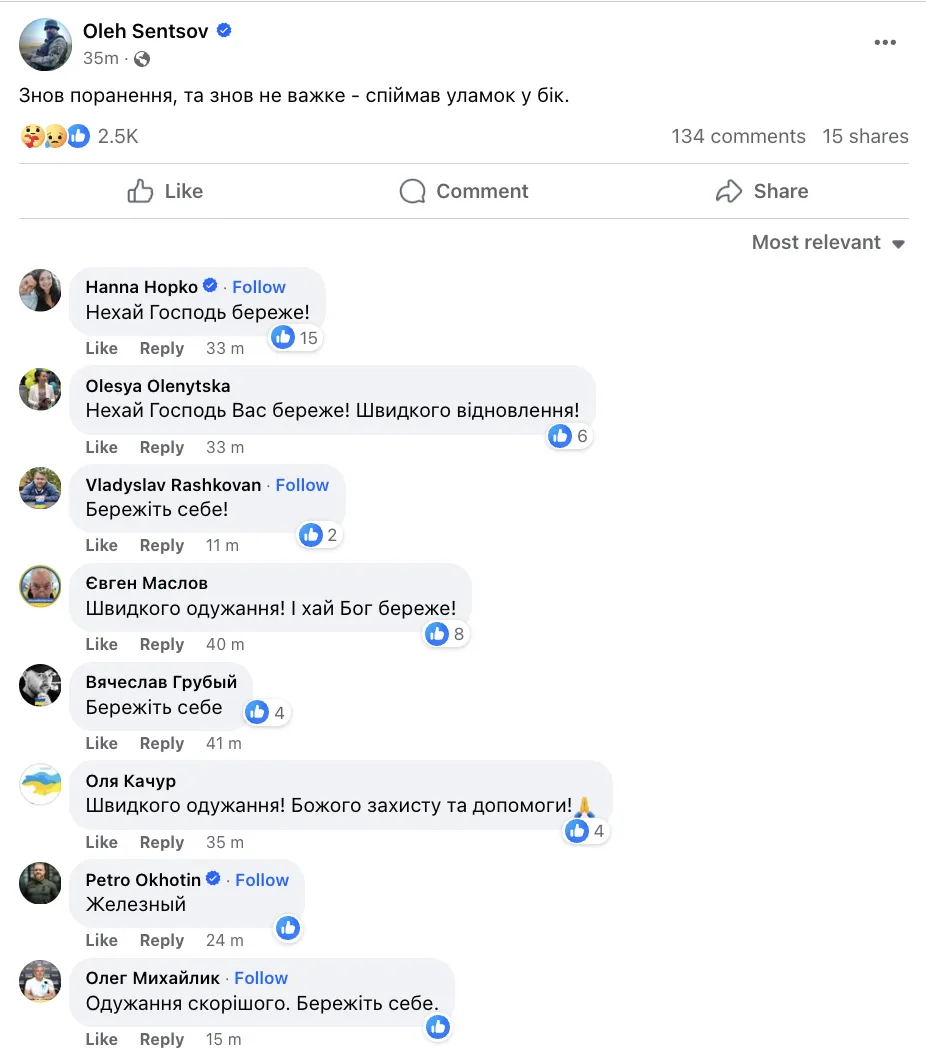
Task: Click the Share arrow icon
Action: [729, 191]
